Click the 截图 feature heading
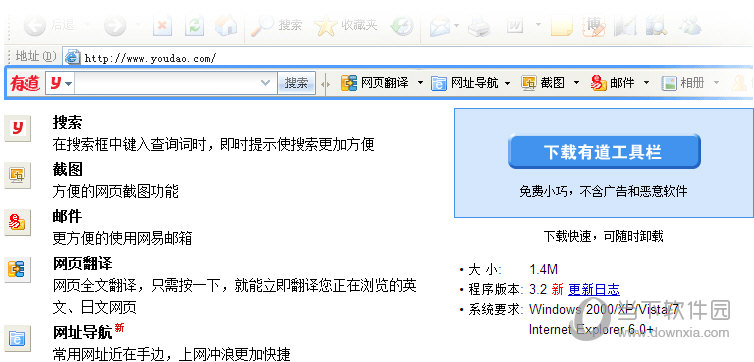This screenshot has width=754, height=362. (67, 169)
